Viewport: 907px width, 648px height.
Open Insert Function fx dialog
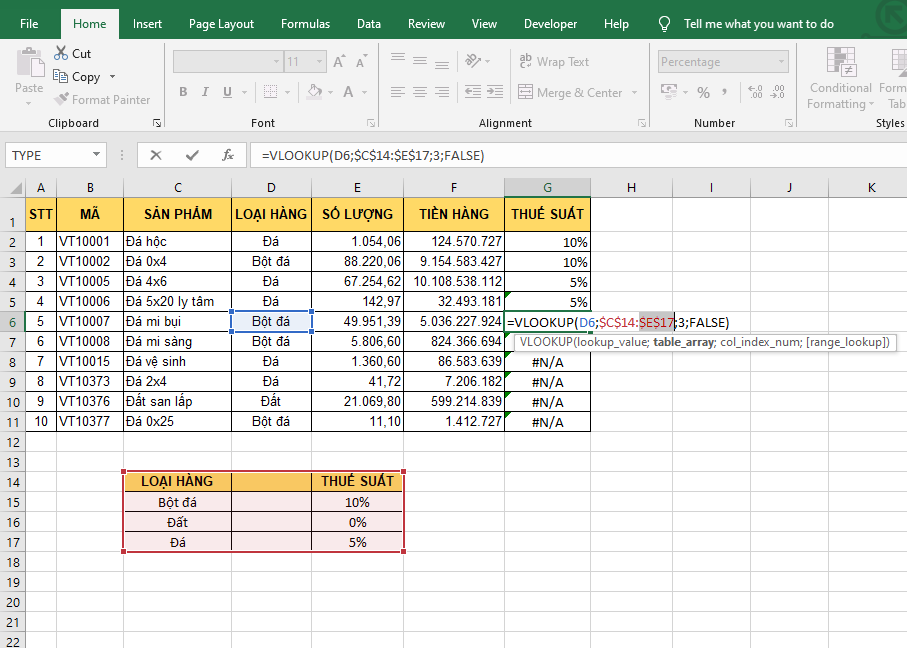point(228,155)
